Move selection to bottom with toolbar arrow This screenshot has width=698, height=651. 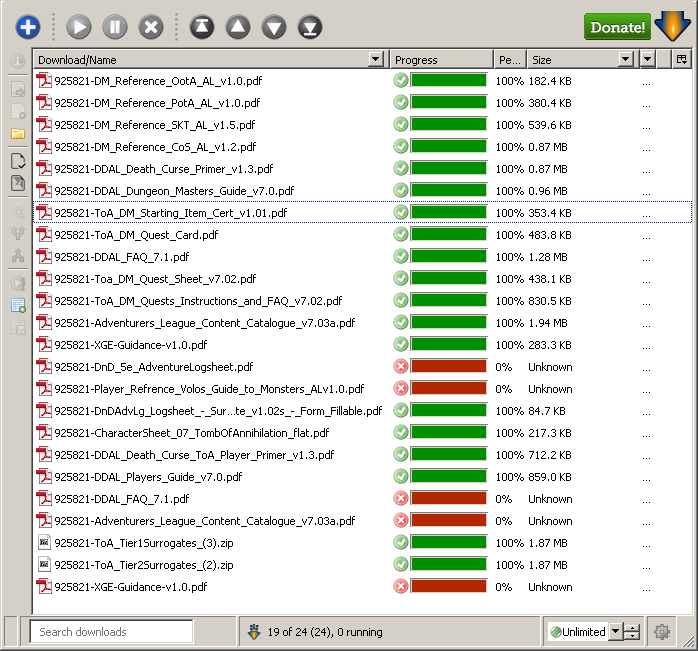tap(310, 27)
